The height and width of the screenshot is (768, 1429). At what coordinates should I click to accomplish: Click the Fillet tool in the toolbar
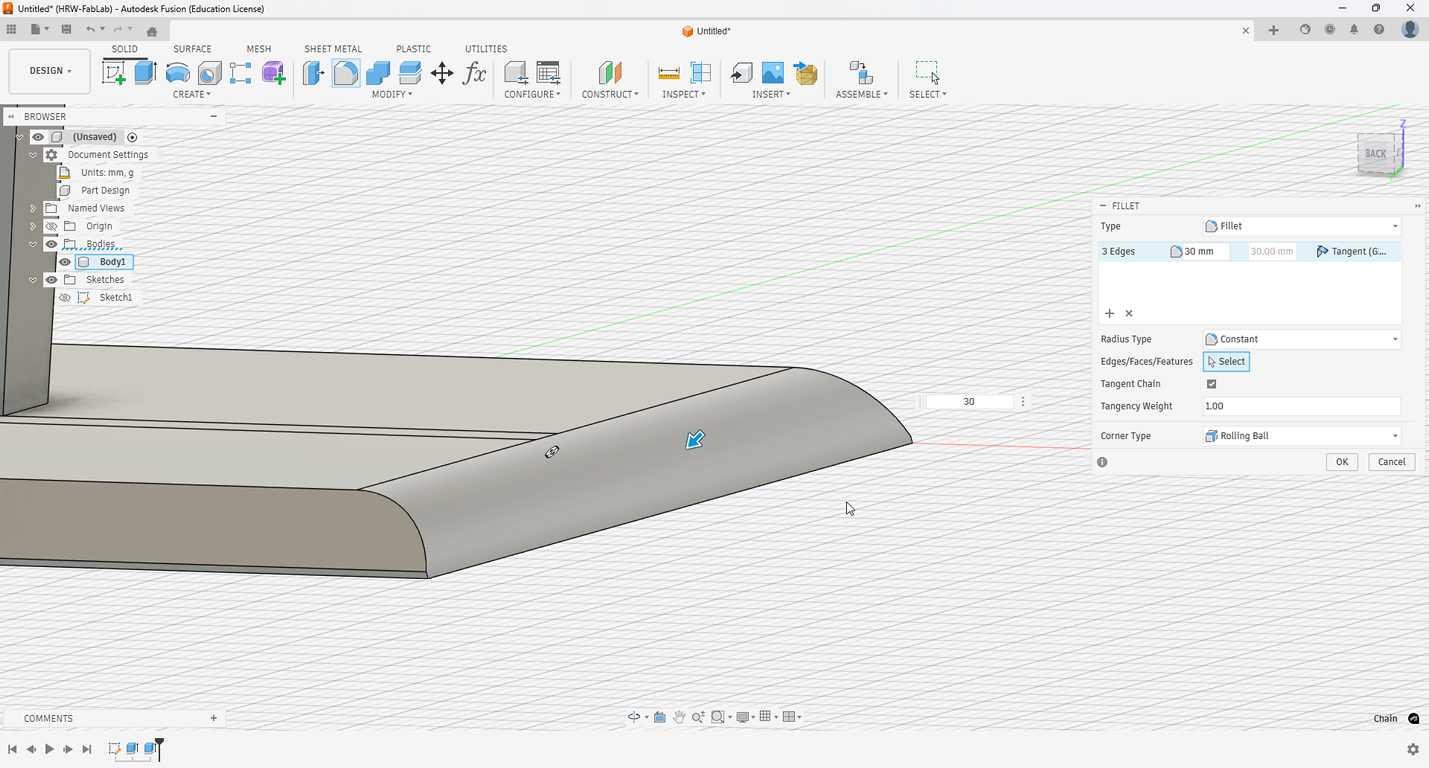(x=346, y=72)
